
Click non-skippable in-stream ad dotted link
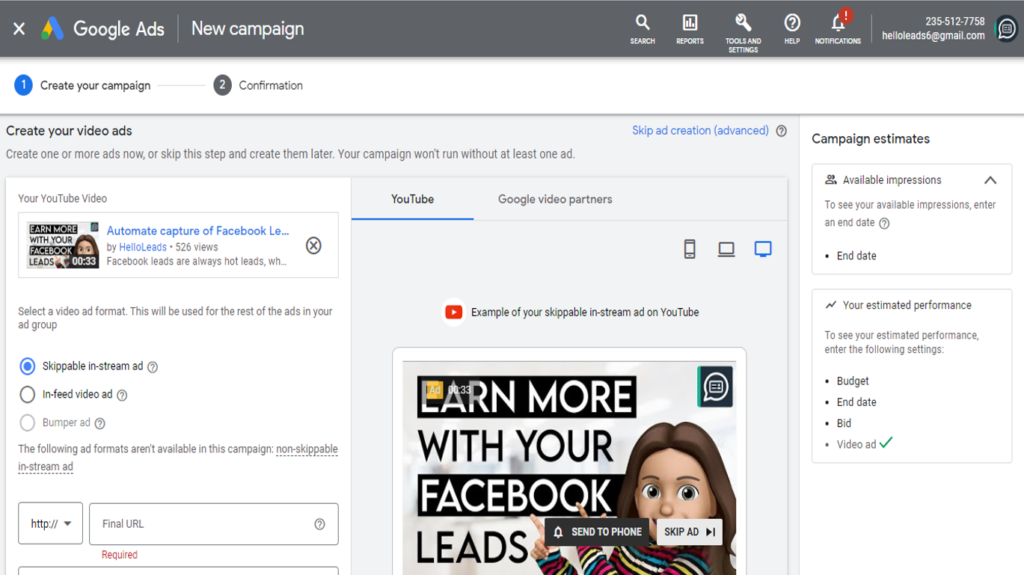(307, 450)
